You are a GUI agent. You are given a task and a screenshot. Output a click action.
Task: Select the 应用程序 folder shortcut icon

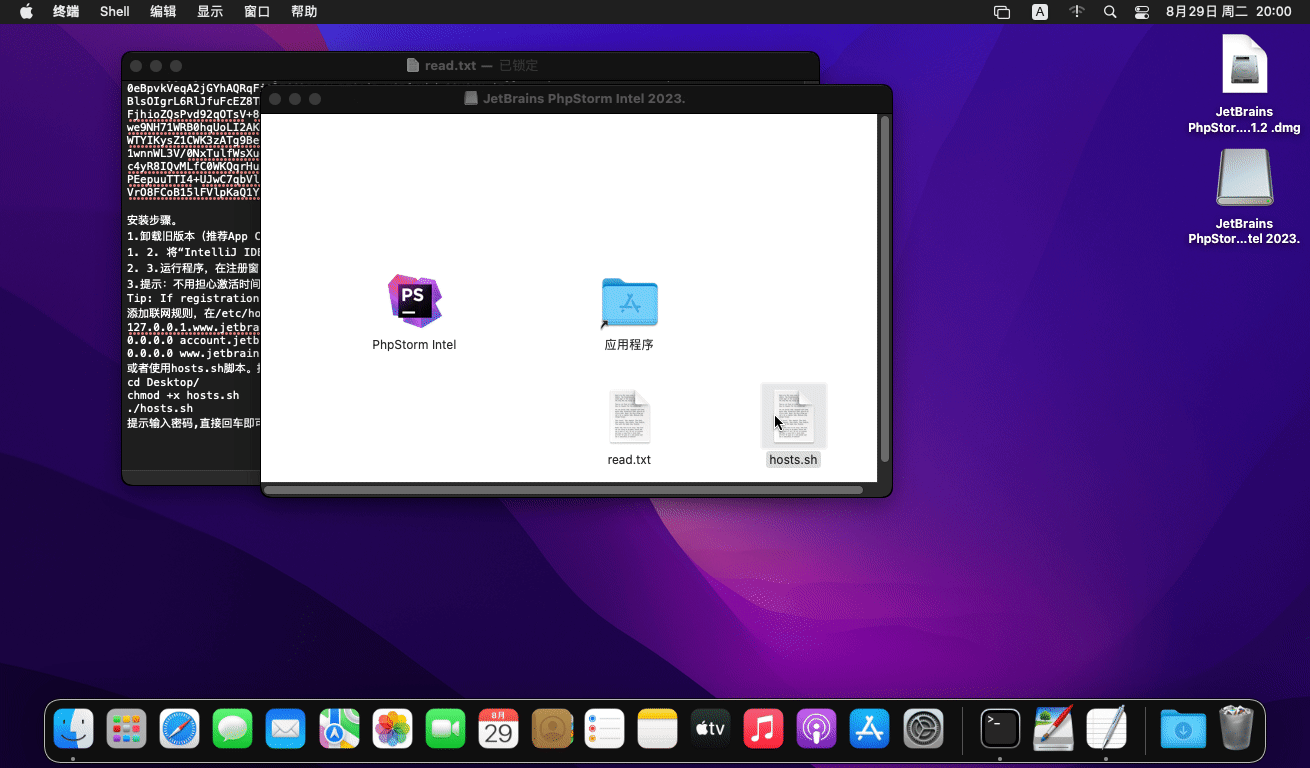click(629, 302)
